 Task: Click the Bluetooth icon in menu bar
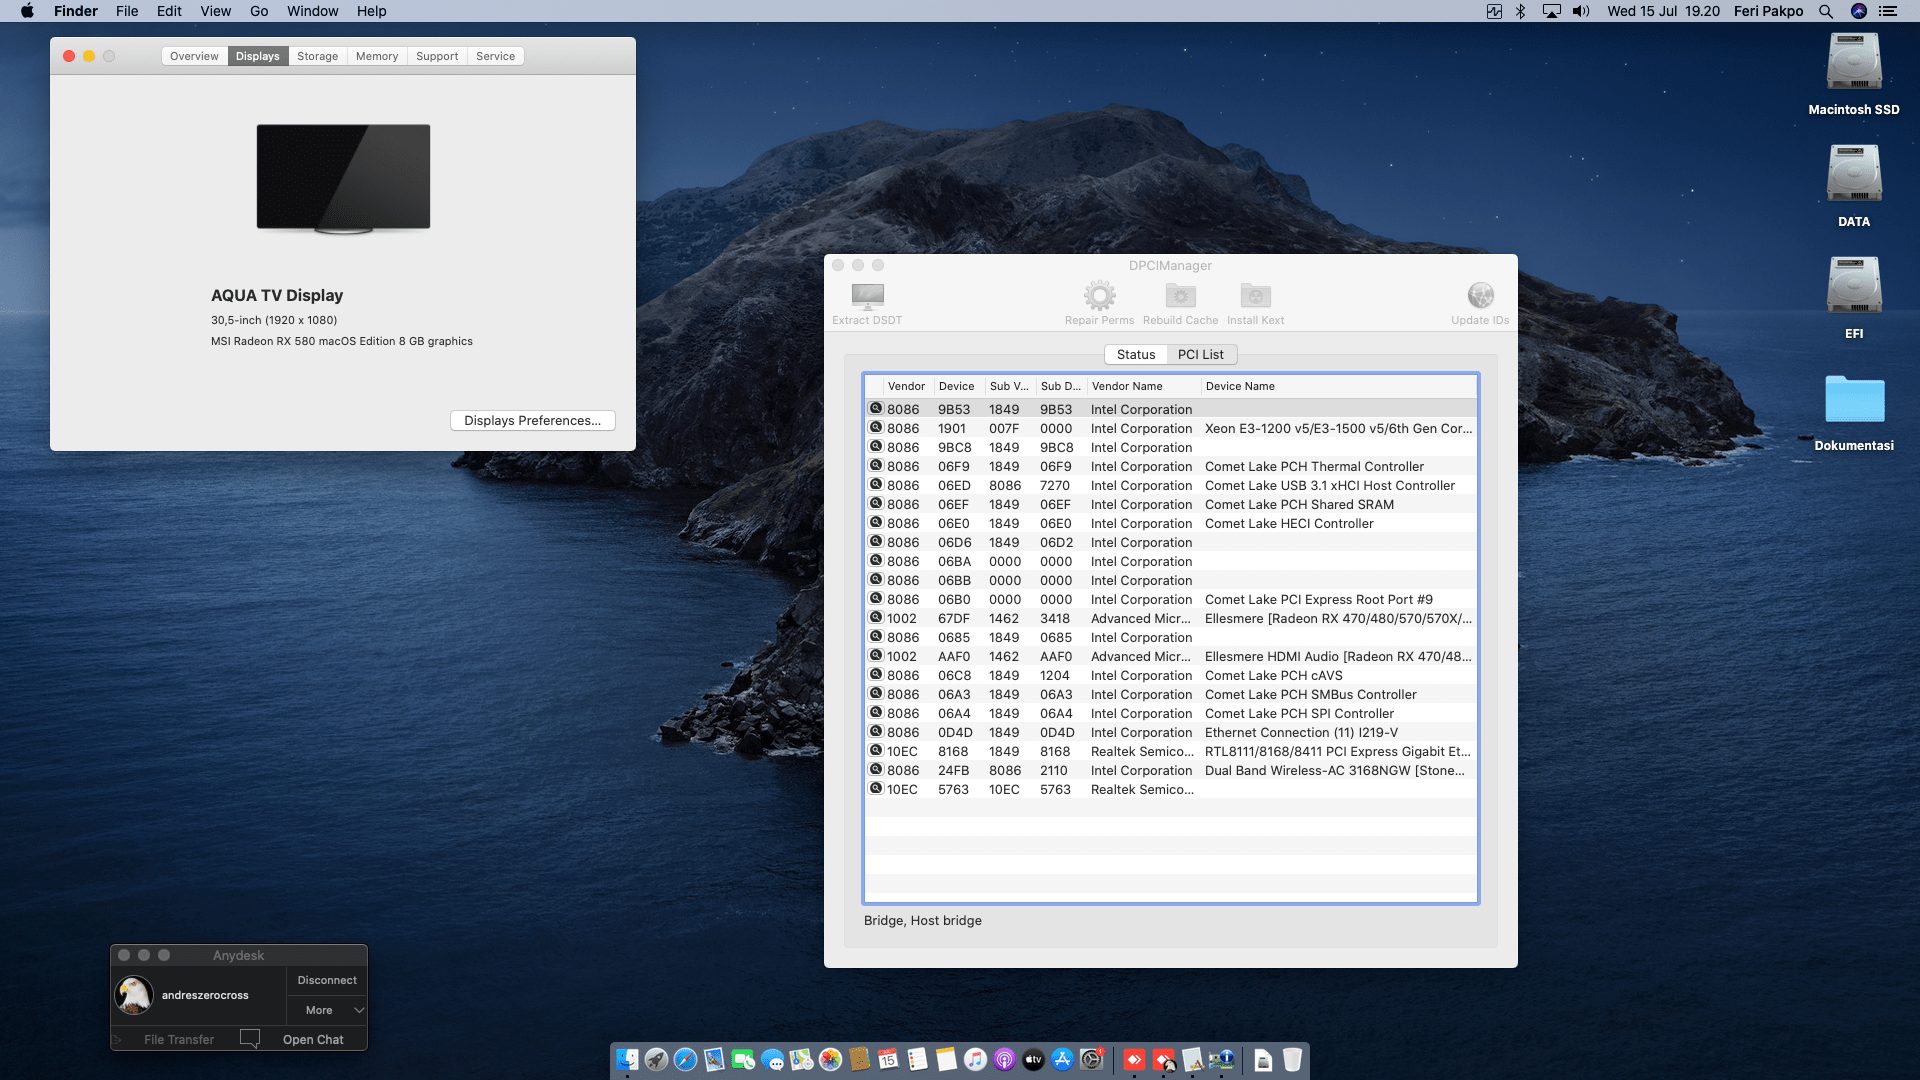coord(1520,11)
